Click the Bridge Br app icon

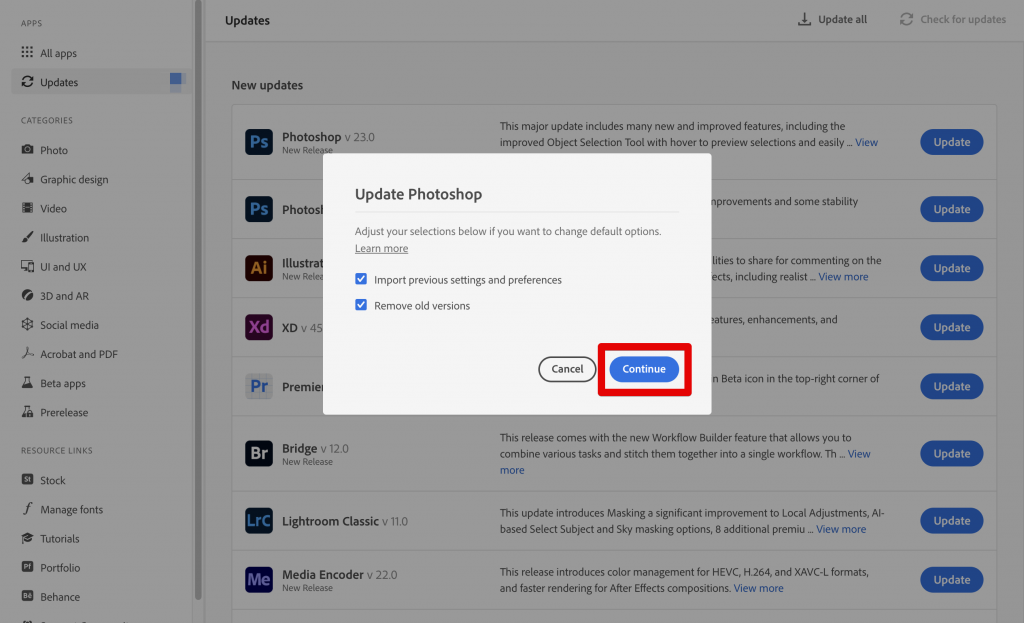click(259, 453)
